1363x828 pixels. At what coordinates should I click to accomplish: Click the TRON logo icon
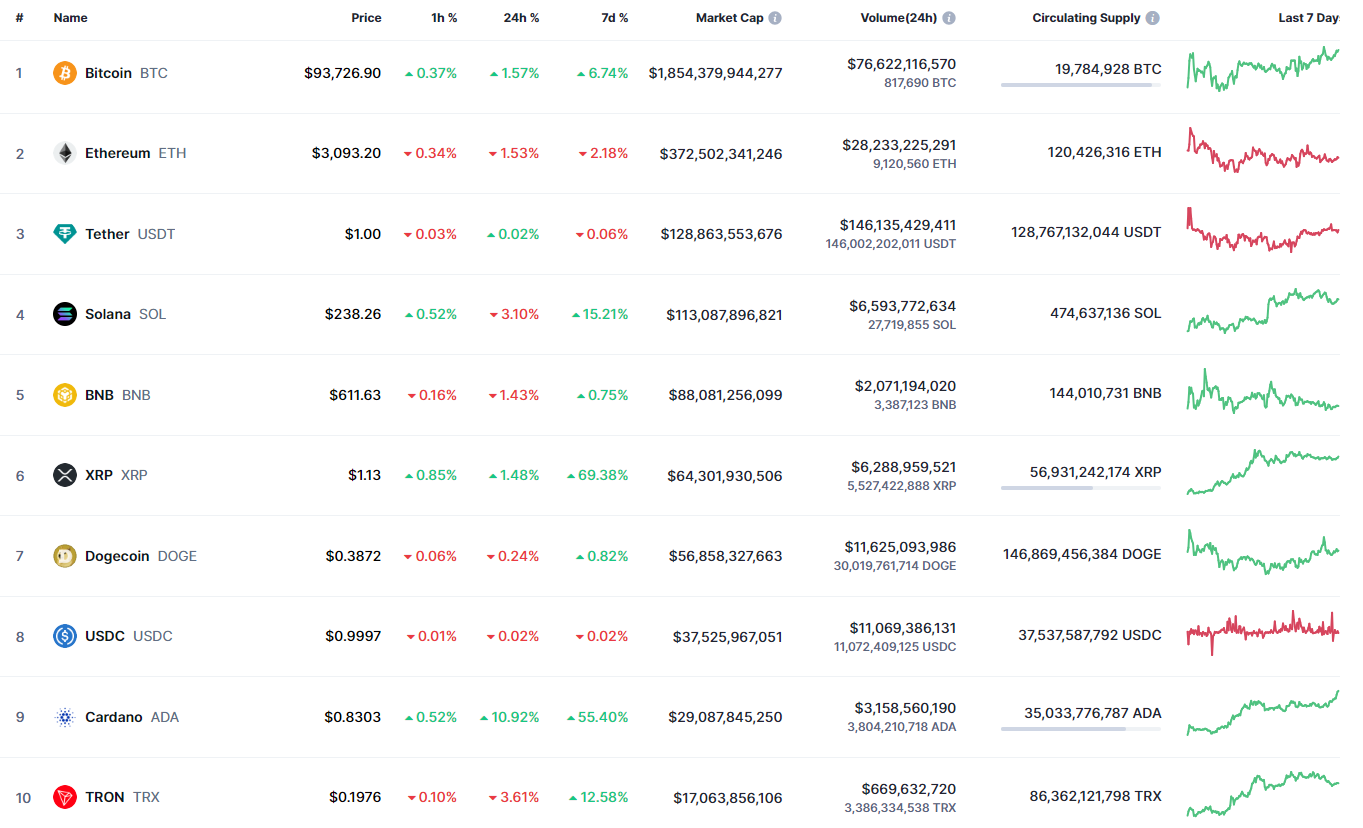coord(65,797)
